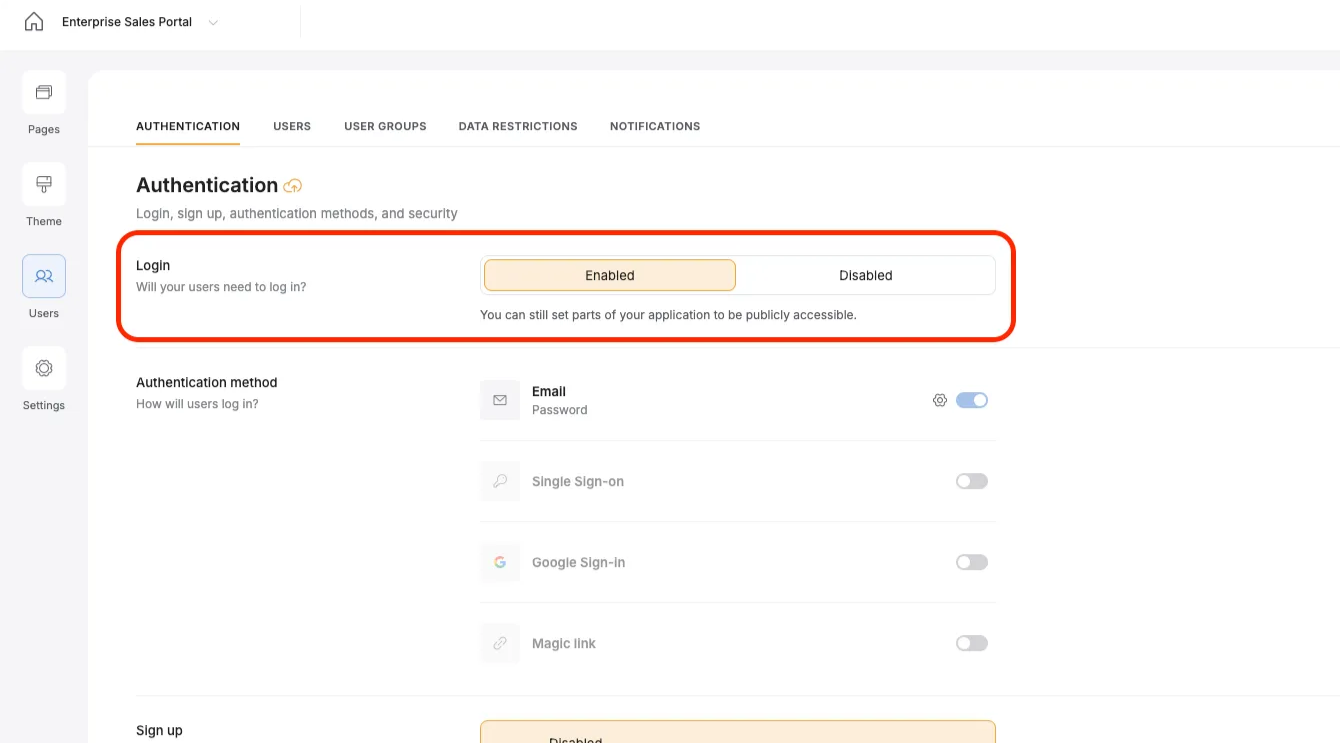
Task: Open the Enterprise Sales Portal dropdown
Action: tap(212, 21)
